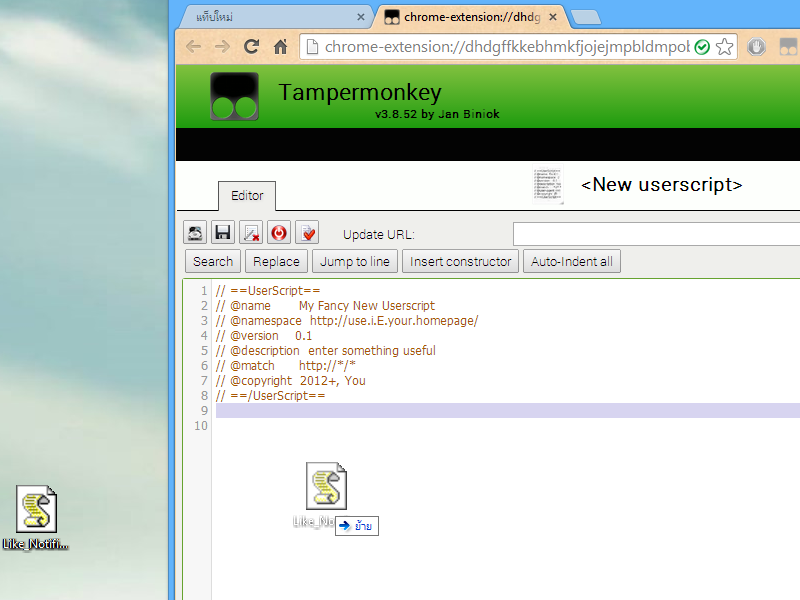Viewport: 800px width, 600px height.
Task: Click the highlighted line 9 in editor
Action: pos(508,411)
